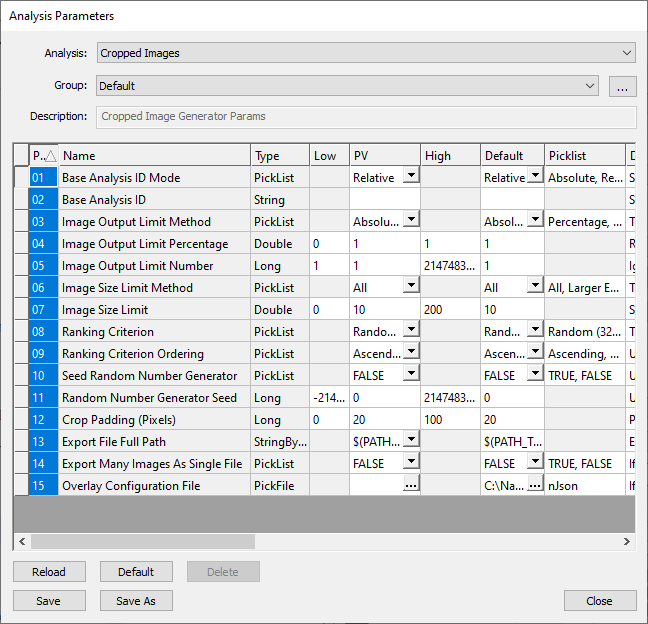The height and width of the screenshot is (624, 648).
Task: Open PV dropdown for Seed Random Number Generator
Action: coord(410,376)
